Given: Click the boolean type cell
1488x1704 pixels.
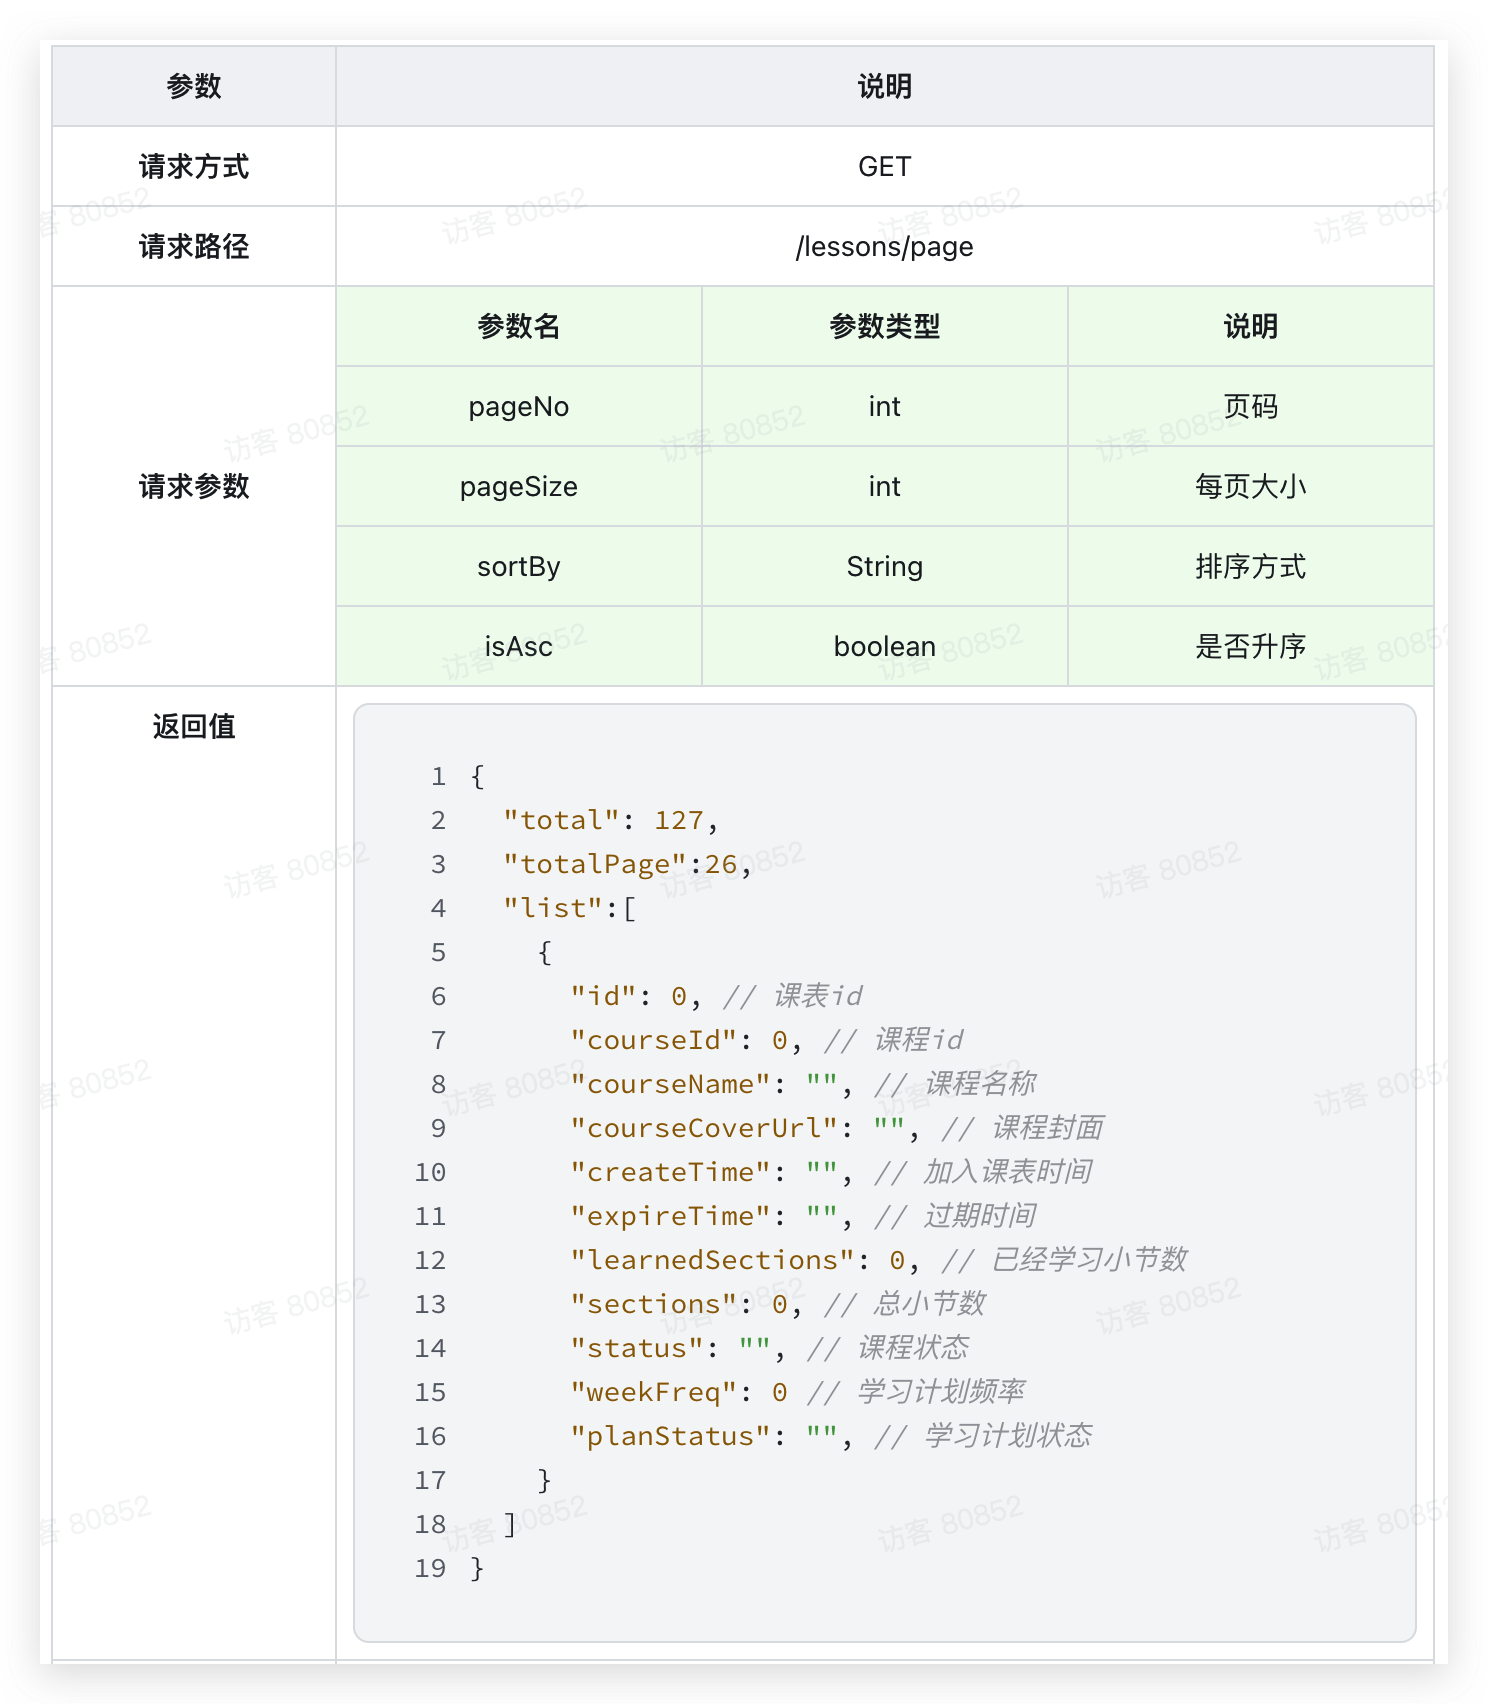Looking at the screenshot, I should pyautogui.click(x=884, y=646).
